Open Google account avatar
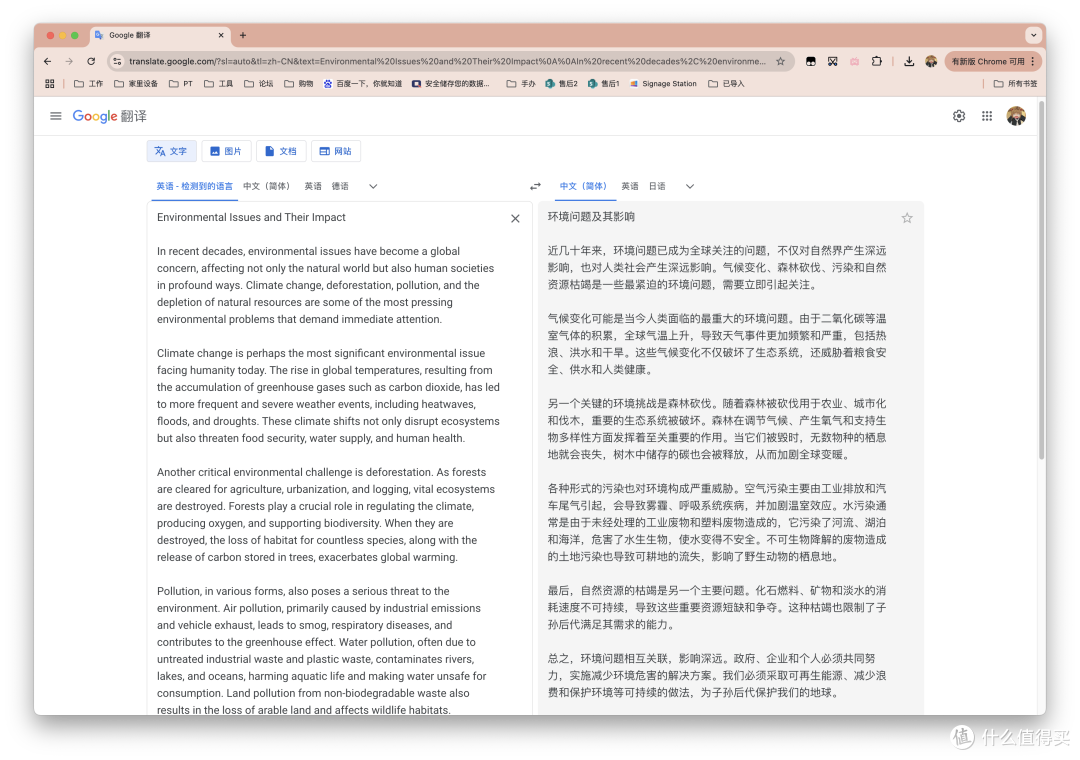The image size is (1080, 760). [1016, 116]
